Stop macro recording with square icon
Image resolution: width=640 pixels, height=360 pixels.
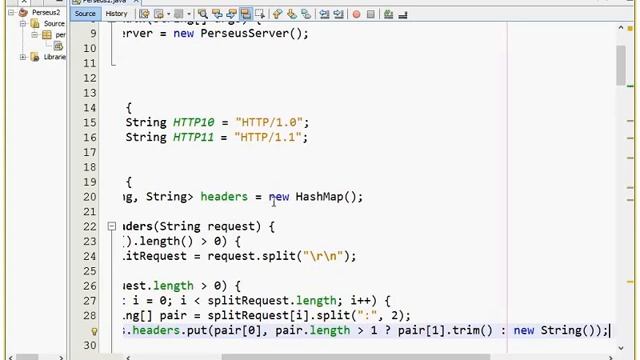pos(371,14)
